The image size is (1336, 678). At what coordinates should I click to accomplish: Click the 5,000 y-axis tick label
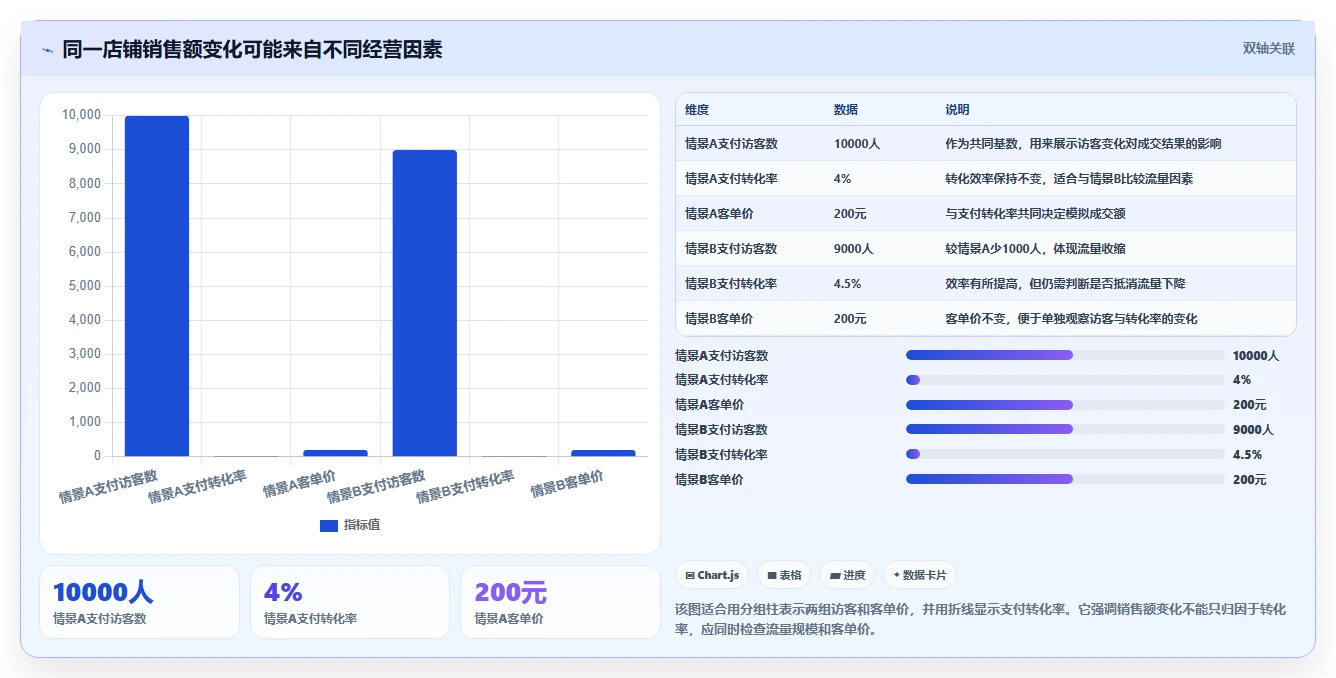point(83,286)
